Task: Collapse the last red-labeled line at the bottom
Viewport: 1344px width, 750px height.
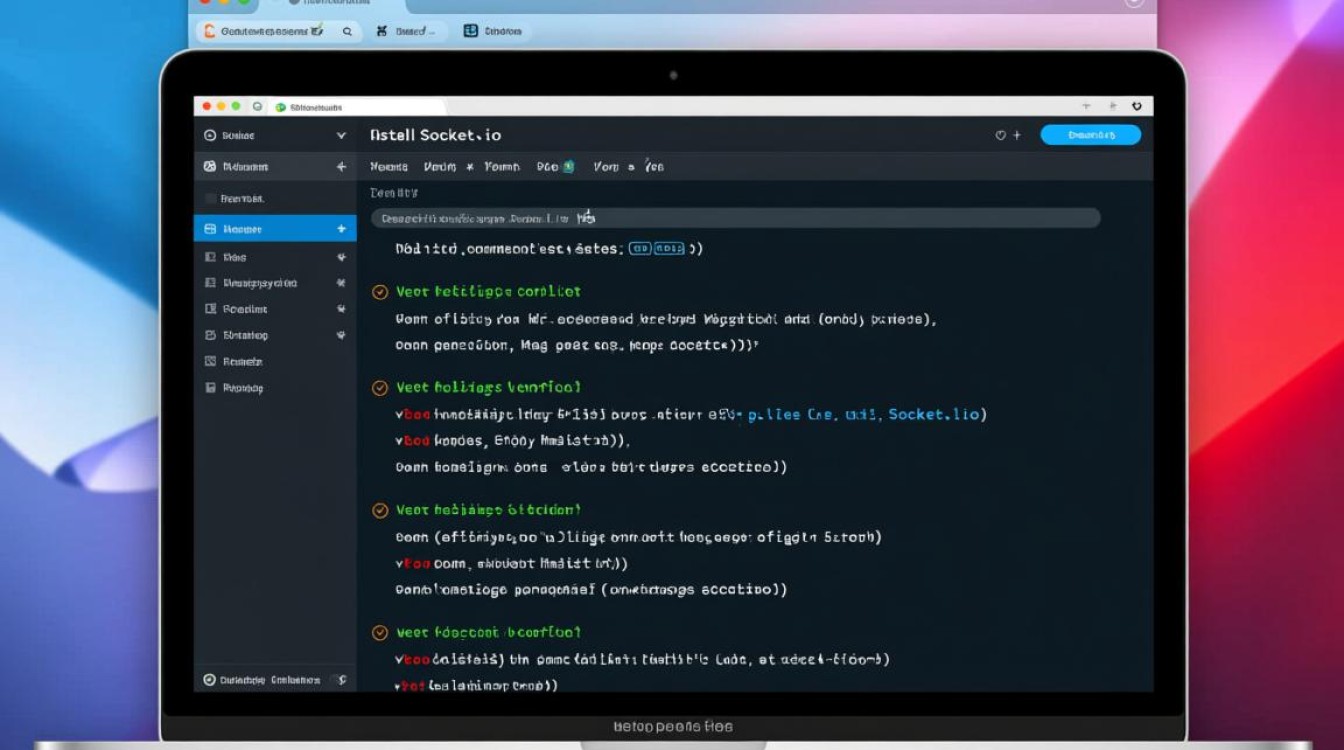Action: pos(400,687)
